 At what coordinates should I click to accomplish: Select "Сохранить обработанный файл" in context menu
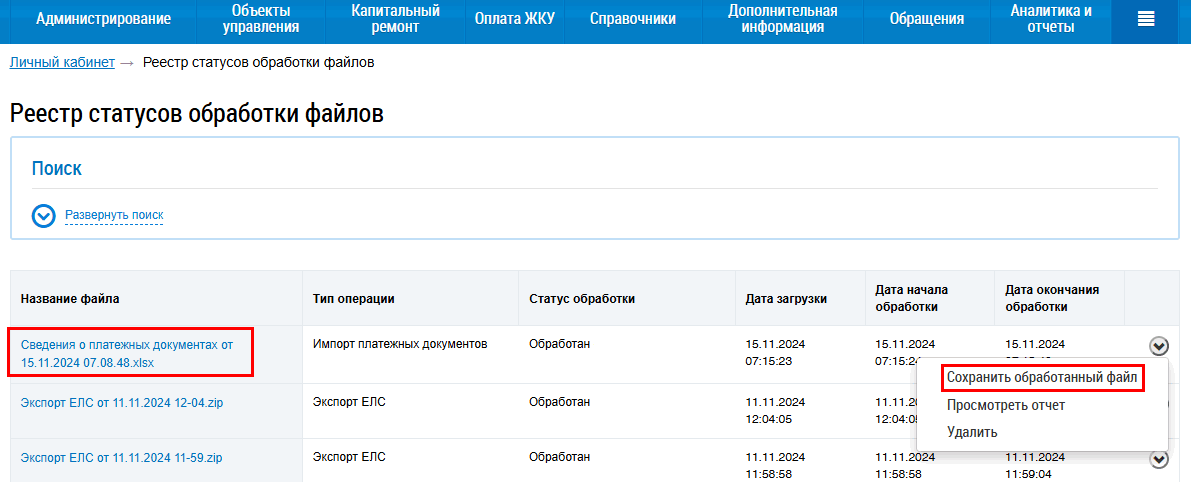[x=1044, y=378]
